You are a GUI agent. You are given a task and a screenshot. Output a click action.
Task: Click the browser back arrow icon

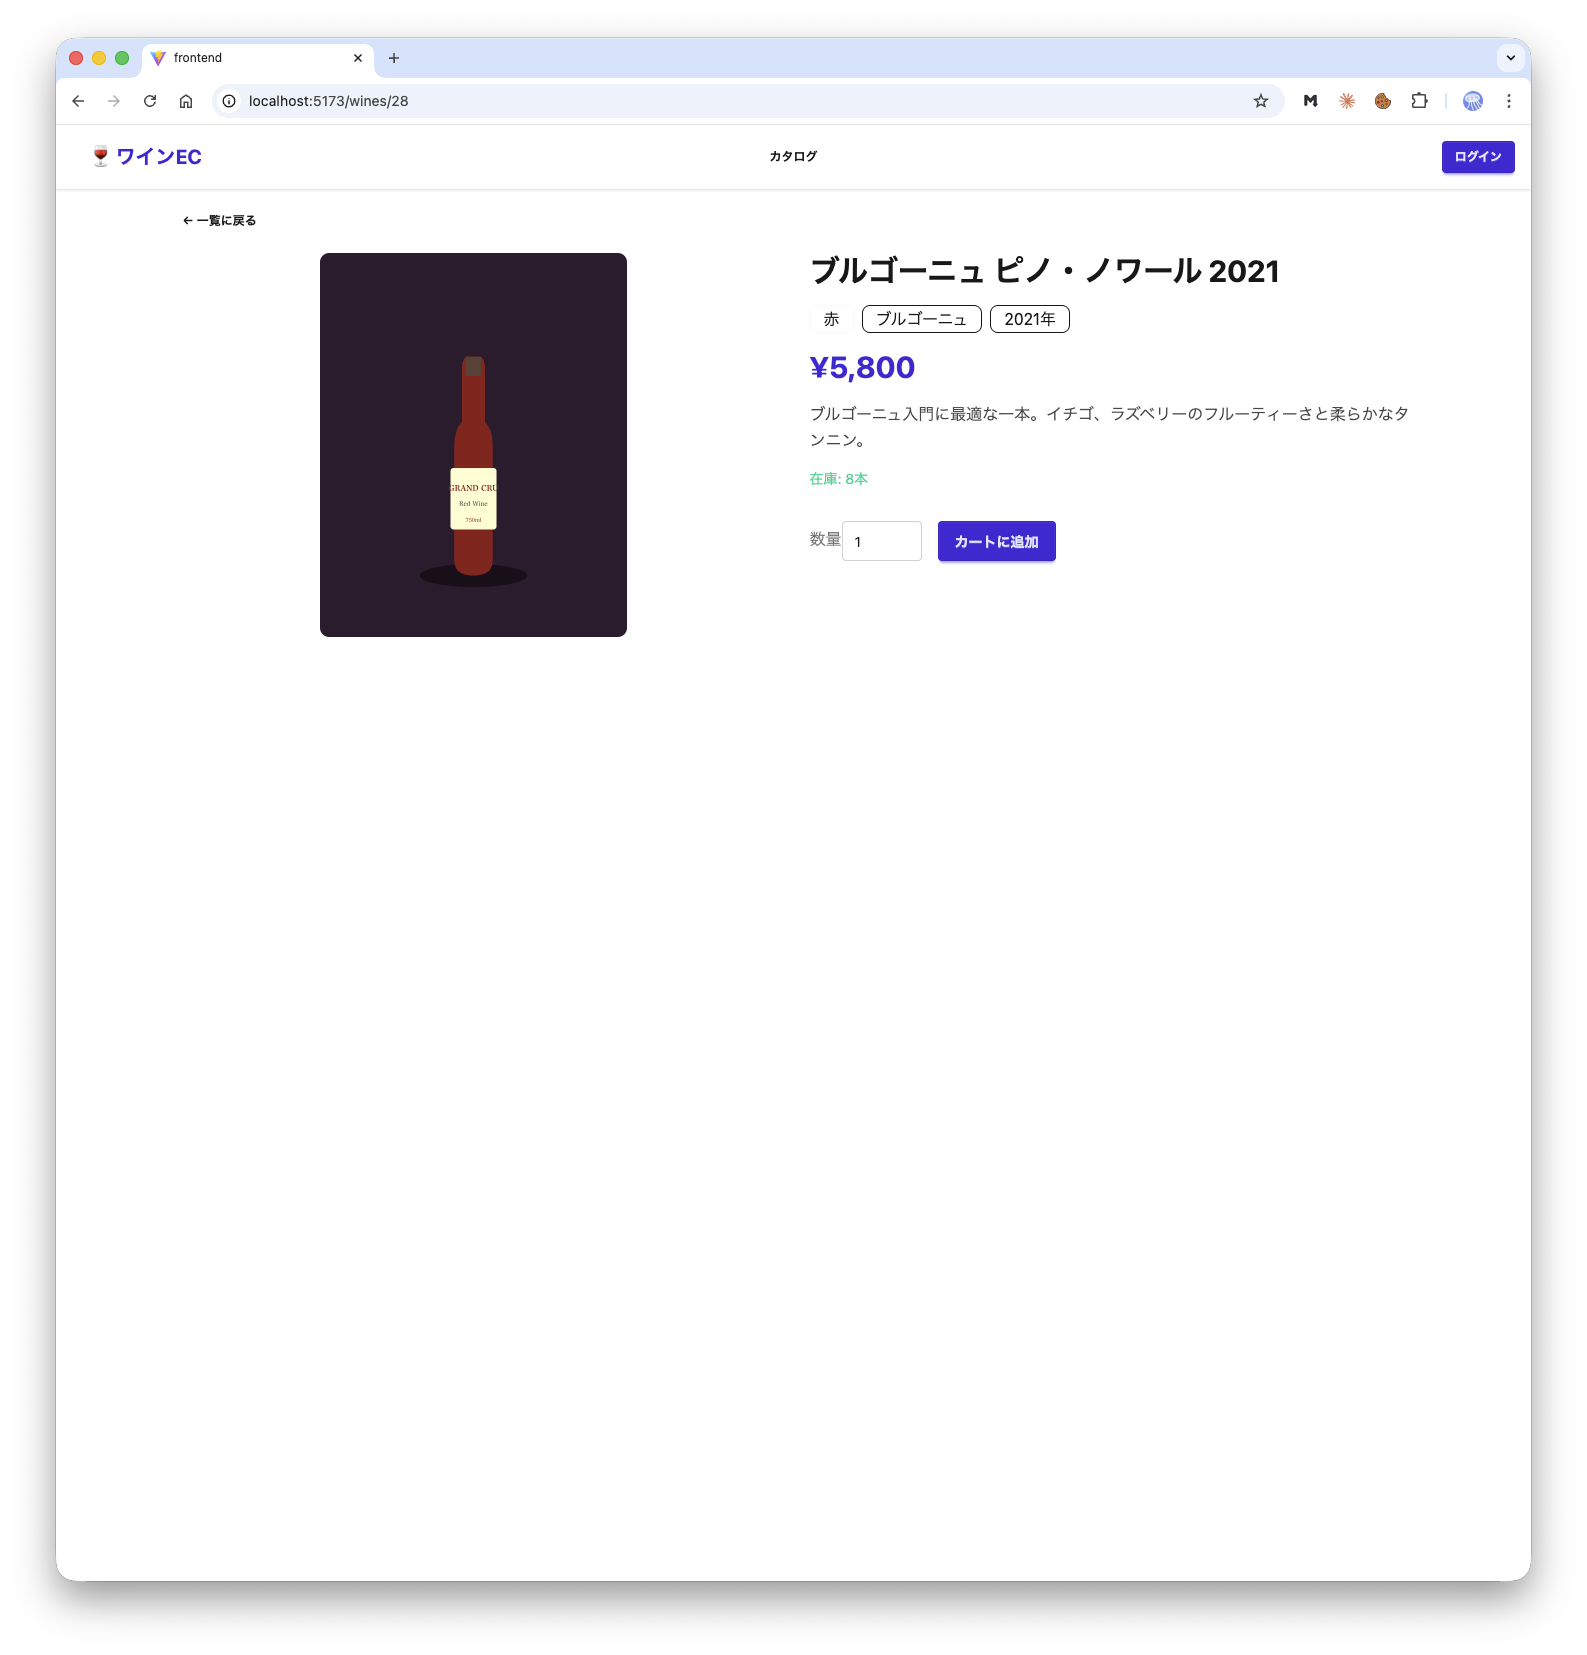(x=78, y=101)
